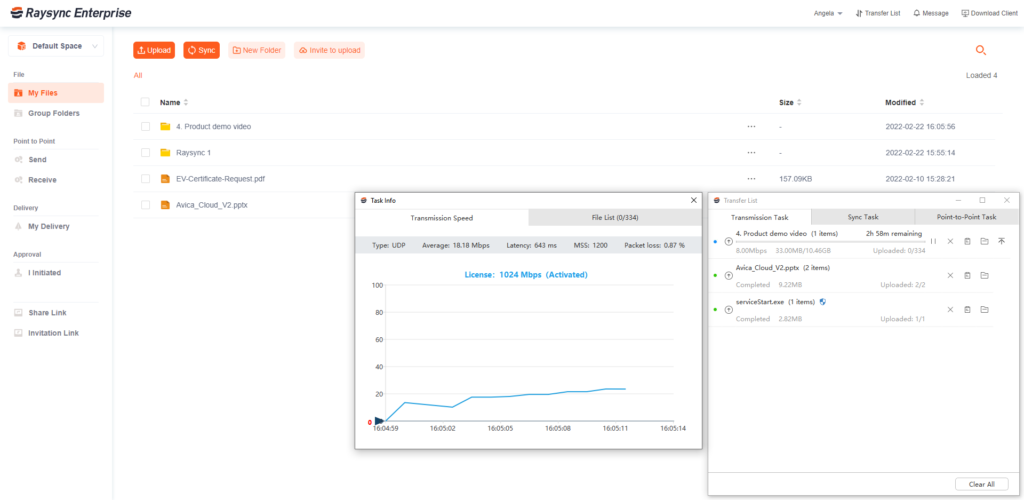The width and height of the screenshot is (1024, 500).
Task: Open Transfer List from the top bar
Action: [880, 13]
